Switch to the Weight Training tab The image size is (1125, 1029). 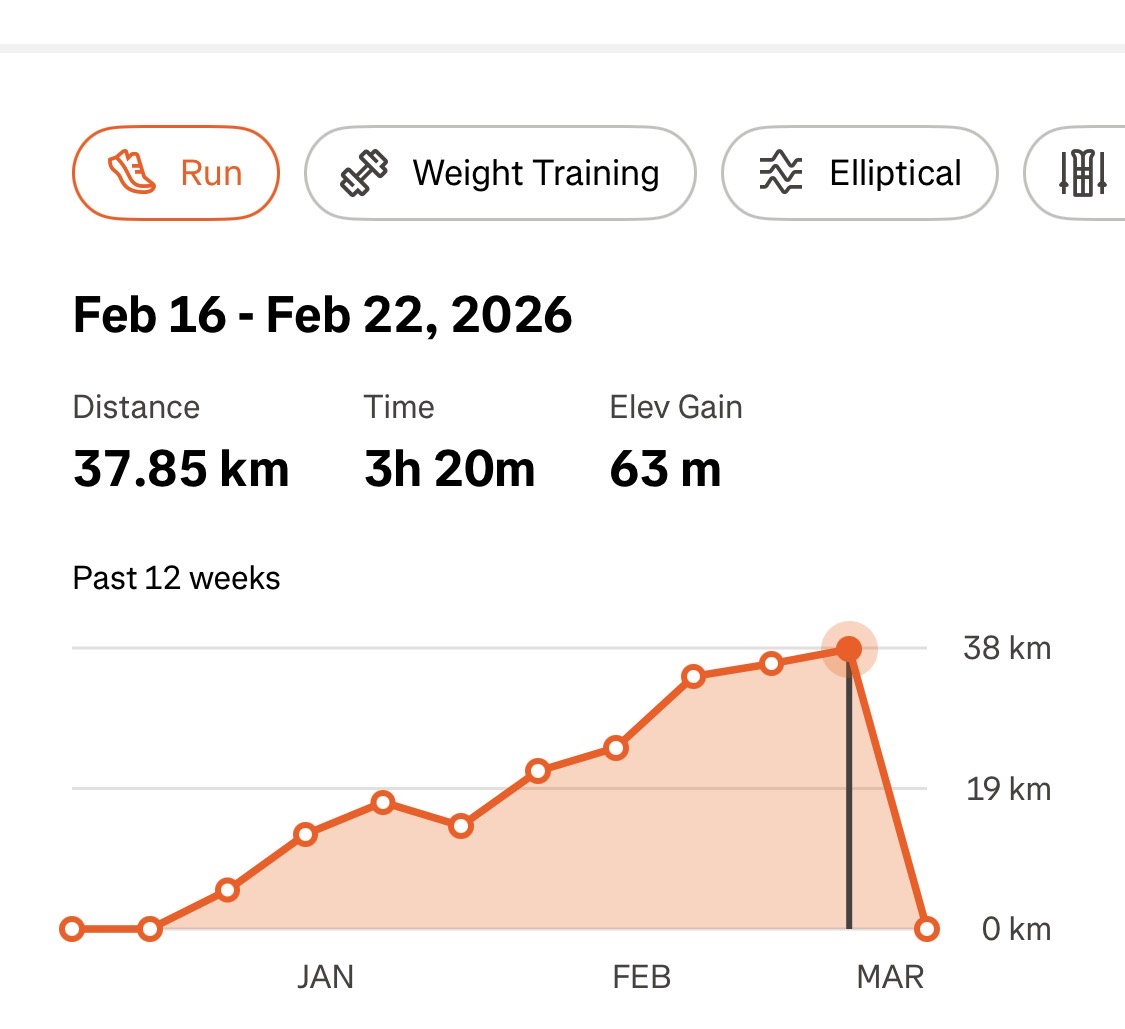tap(500, 172)
